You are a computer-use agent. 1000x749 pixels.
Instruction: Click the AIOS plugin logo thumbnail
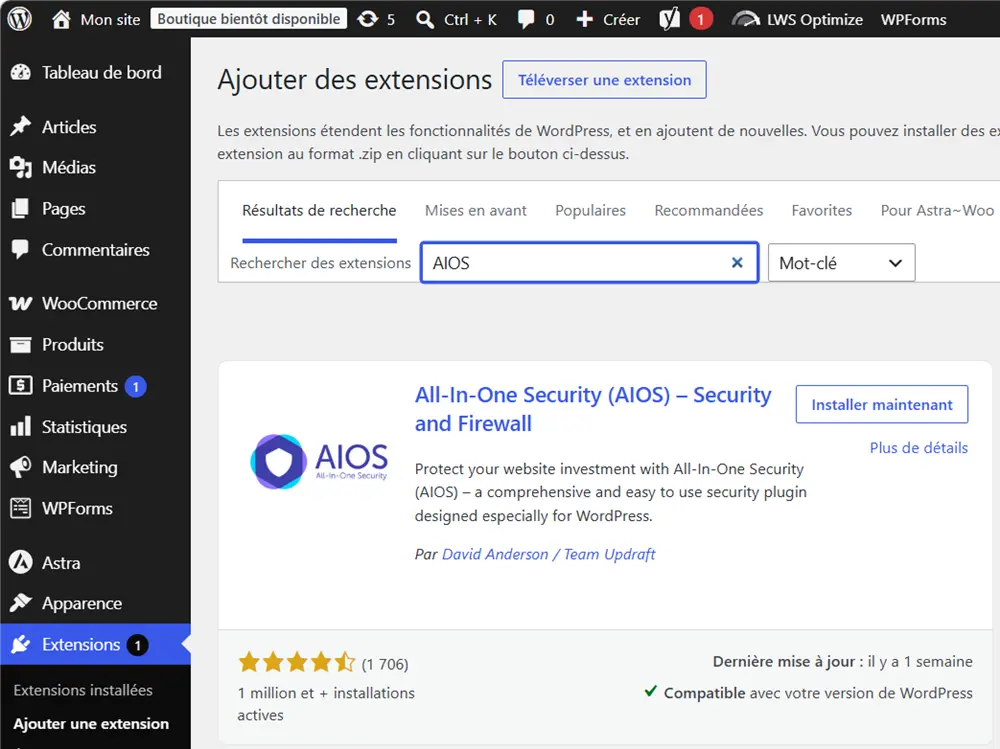pos(318,462)
